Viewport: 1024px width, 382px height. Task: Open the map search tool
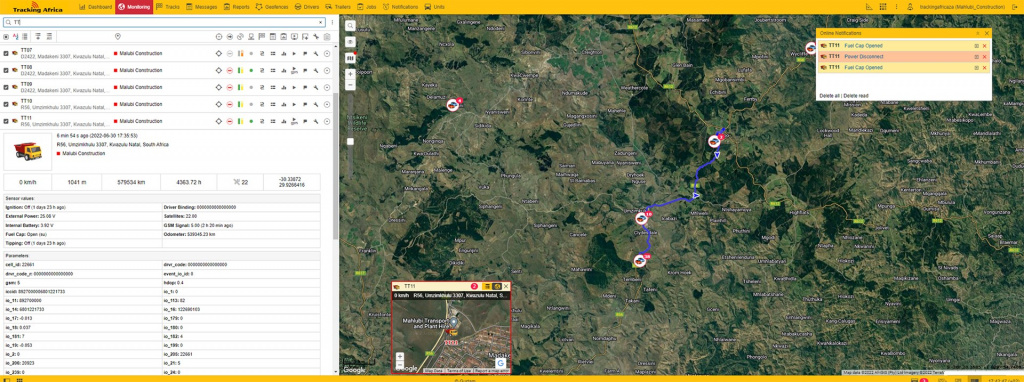click(351, 25)
